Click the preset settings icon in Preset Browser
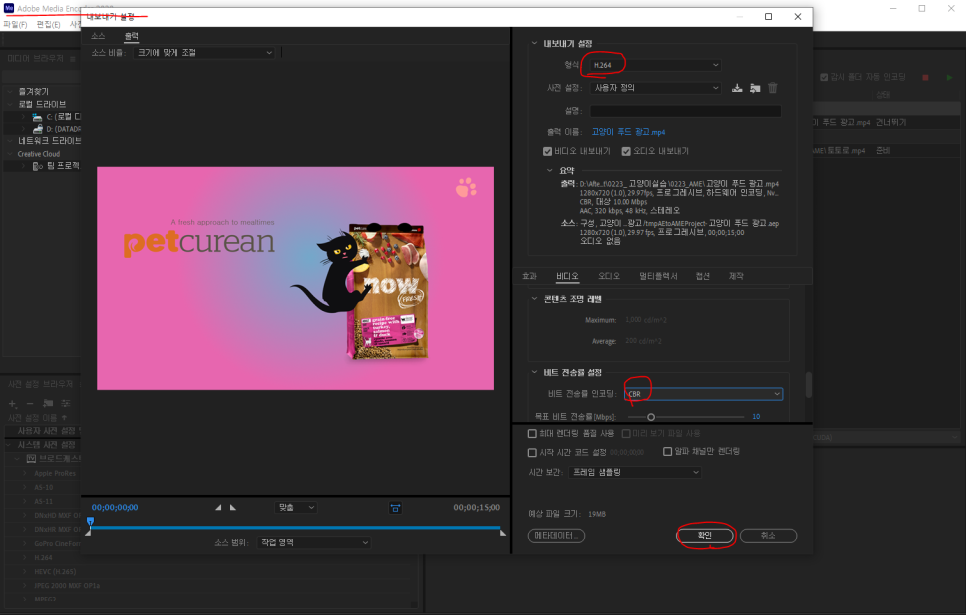Viewport: 966px width, 615px height. [x=66, y=404]
